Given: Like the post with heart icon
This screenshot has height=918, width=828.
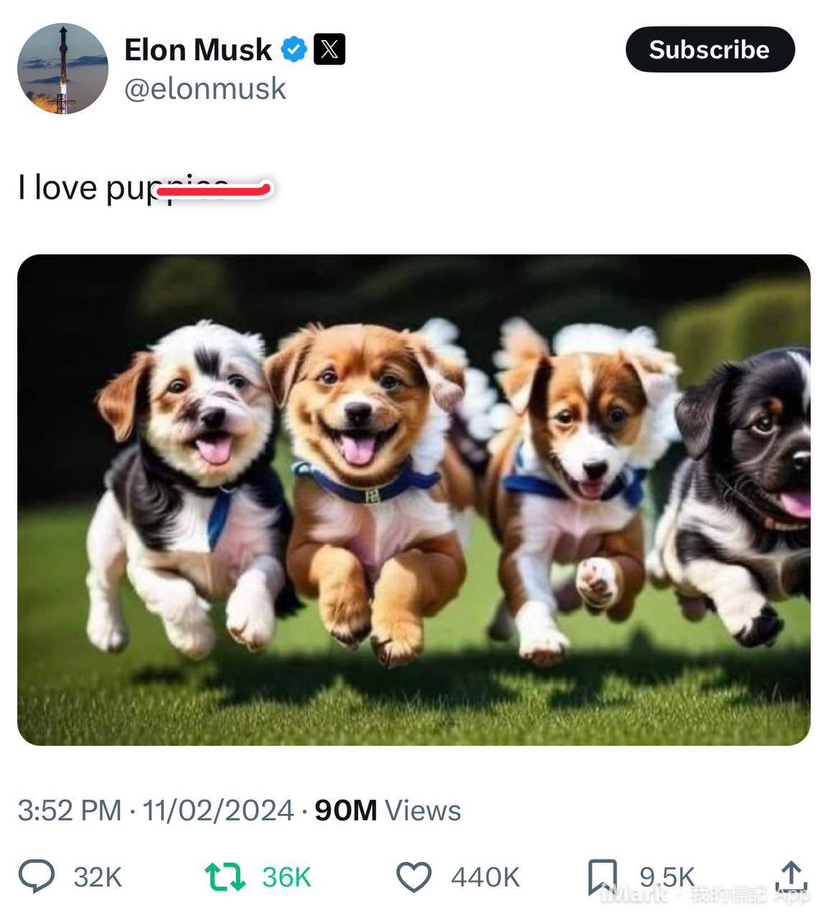Looking at the screenshot, I should click(x=414, y=877).
